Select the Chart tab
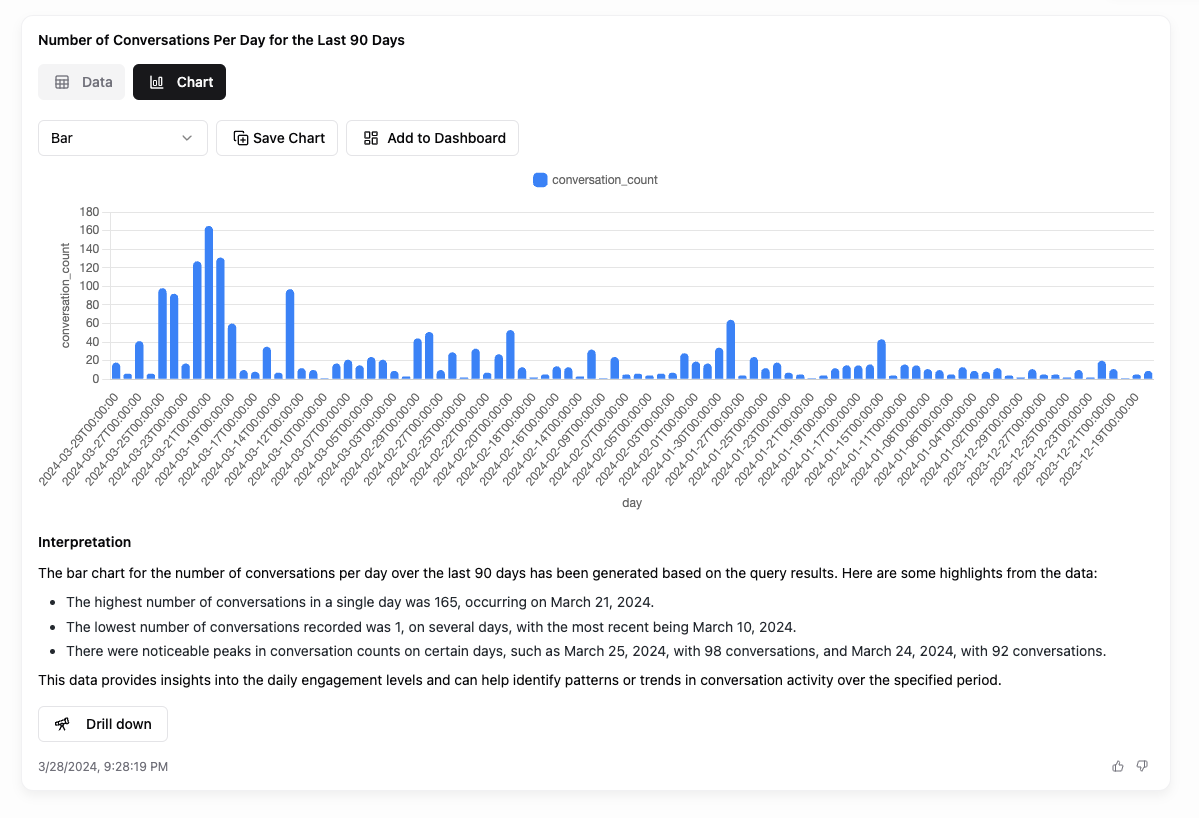The image size is (1199, 818). tap(179, 81)
